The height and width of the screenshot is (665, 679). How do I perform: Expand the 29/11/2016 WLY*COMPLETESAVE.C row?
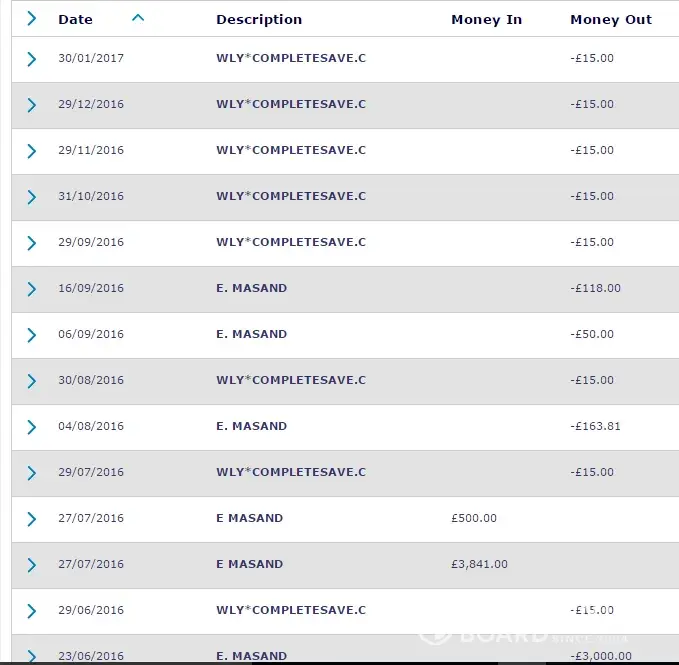[x=32, y=151]
